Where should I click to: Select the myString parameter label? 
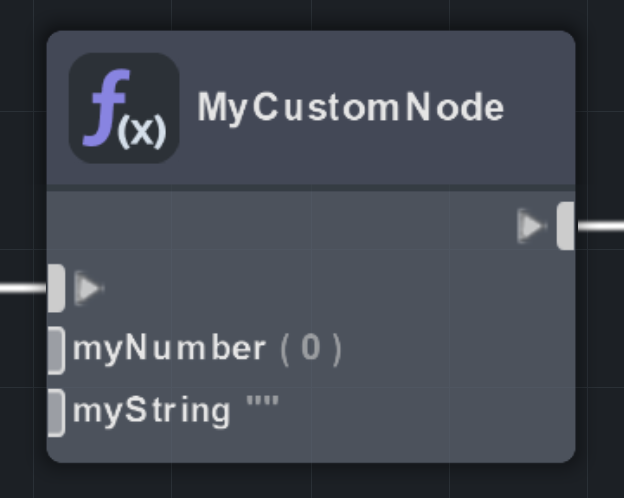[x=151, y=410]
